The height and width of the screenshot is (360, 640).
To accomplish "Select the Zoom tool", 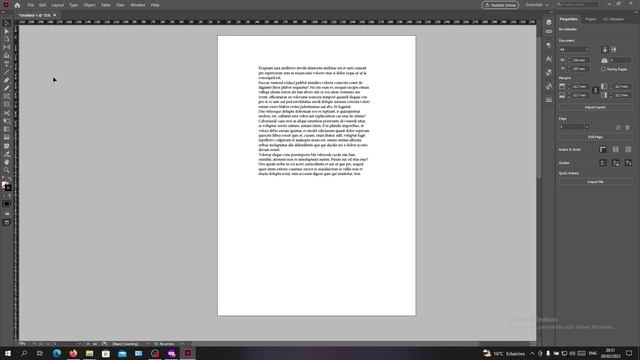I will click(x=7, y=171).
